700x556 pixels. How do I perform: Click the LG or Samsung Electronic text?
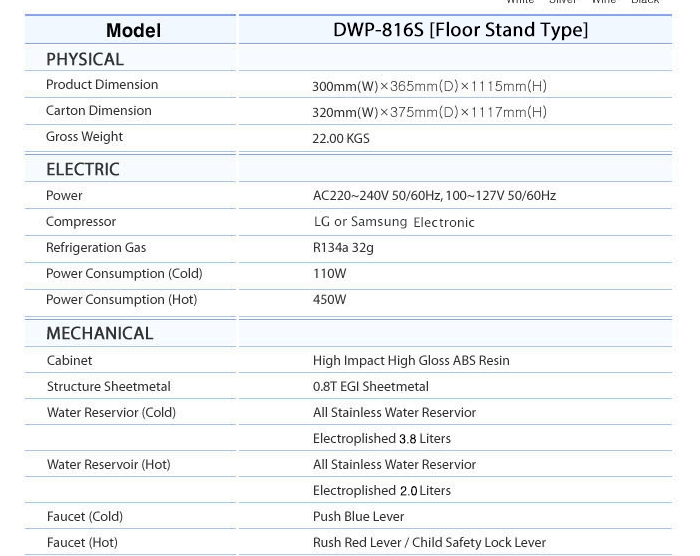tap(394, 222)
